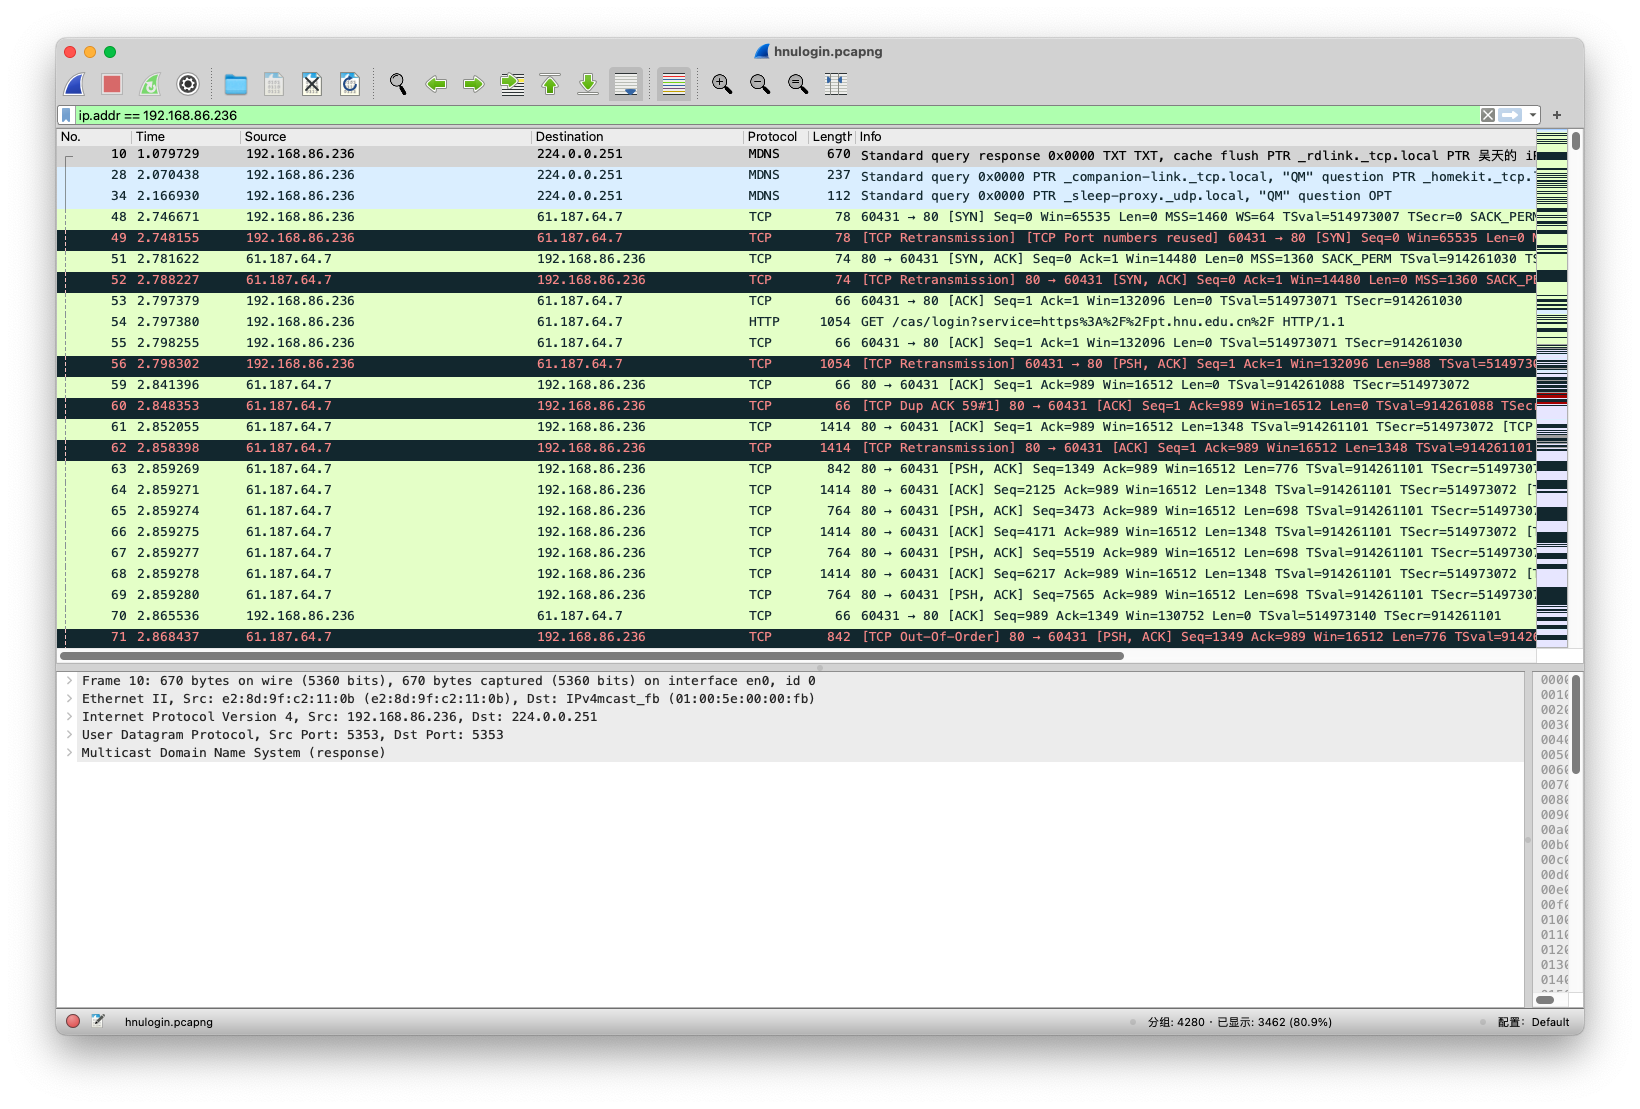Click the packet list vertical scrollbar

1576,140
